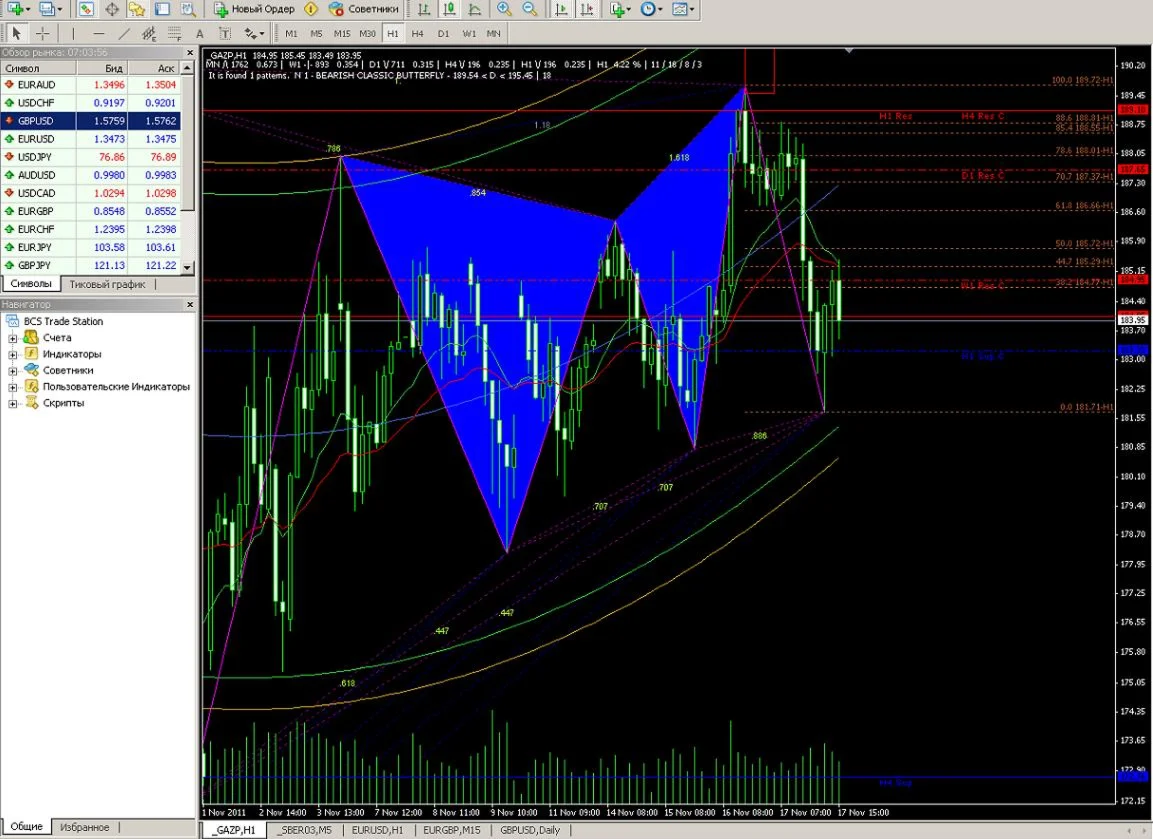Select the Vertical Line drawing tool
Image resolution: width=1153 pixels, height=839 pixels.
pyautogui.click(x=73, y=33)
